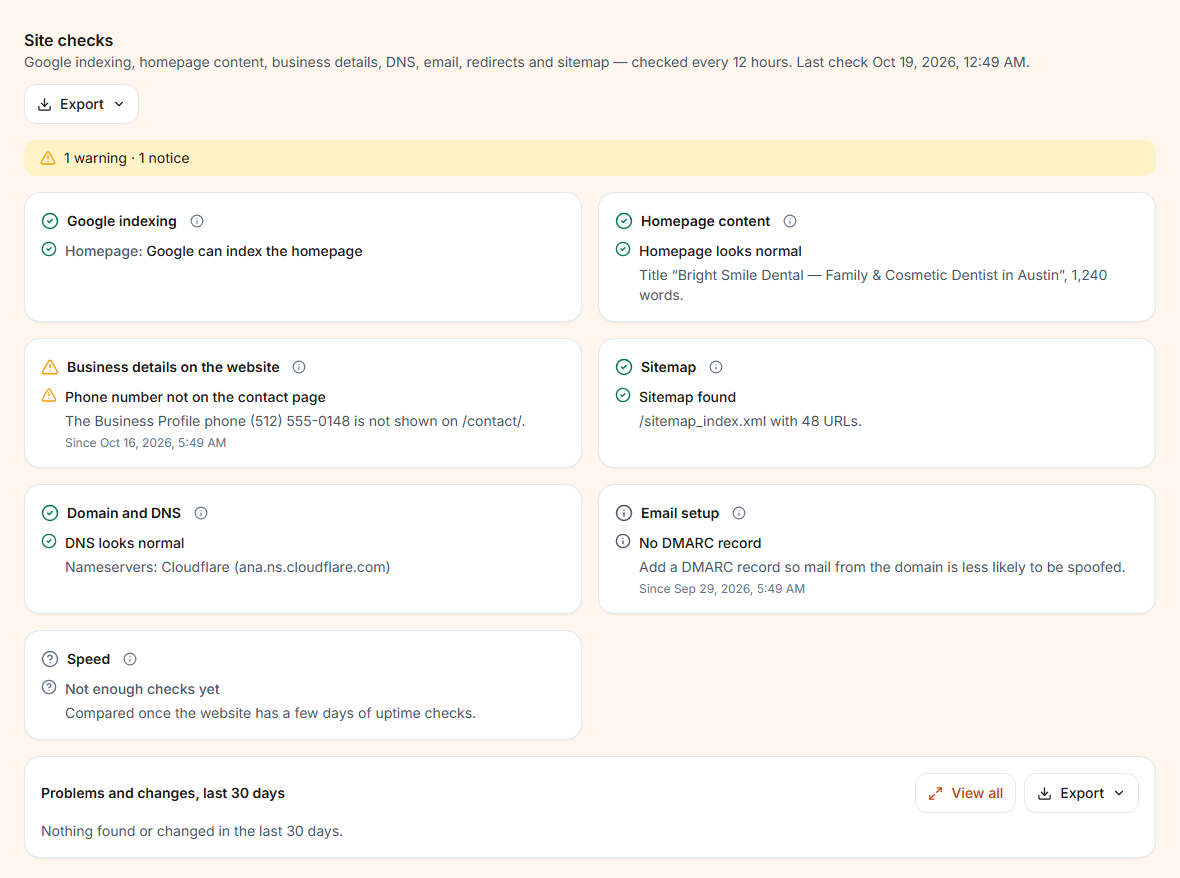Click the check icon beside DNS looks normal
This screenshot has width=1180, height=878.
(49, 541)
